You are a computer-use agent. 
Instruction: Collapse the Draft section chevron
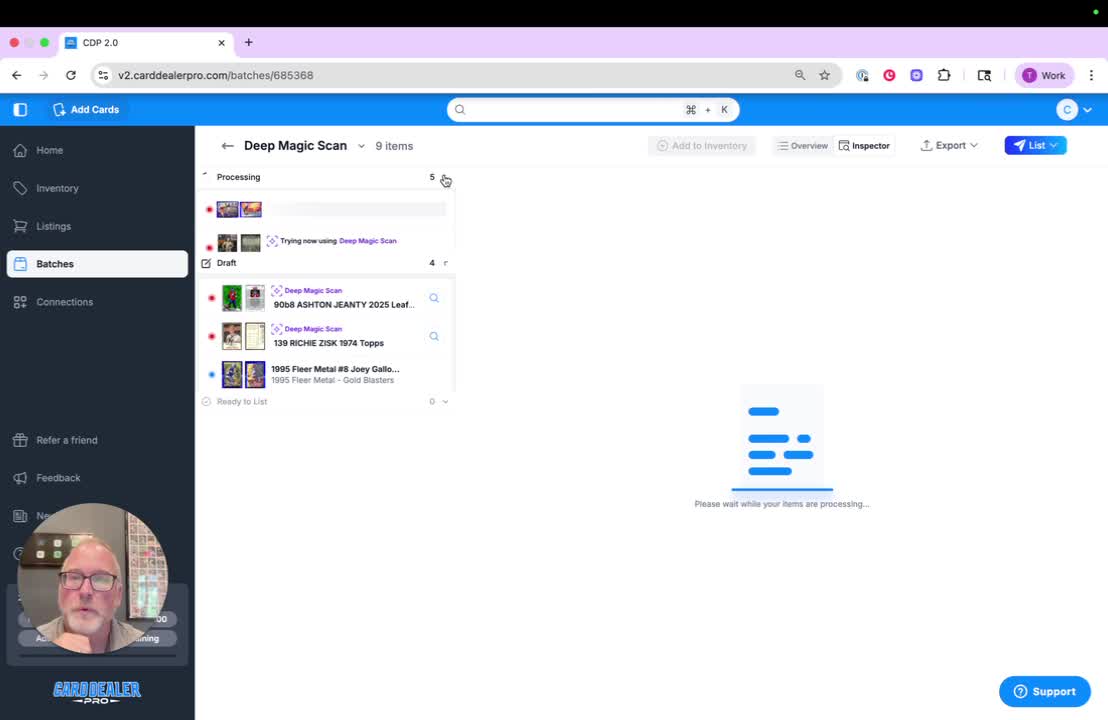point(445,263)
